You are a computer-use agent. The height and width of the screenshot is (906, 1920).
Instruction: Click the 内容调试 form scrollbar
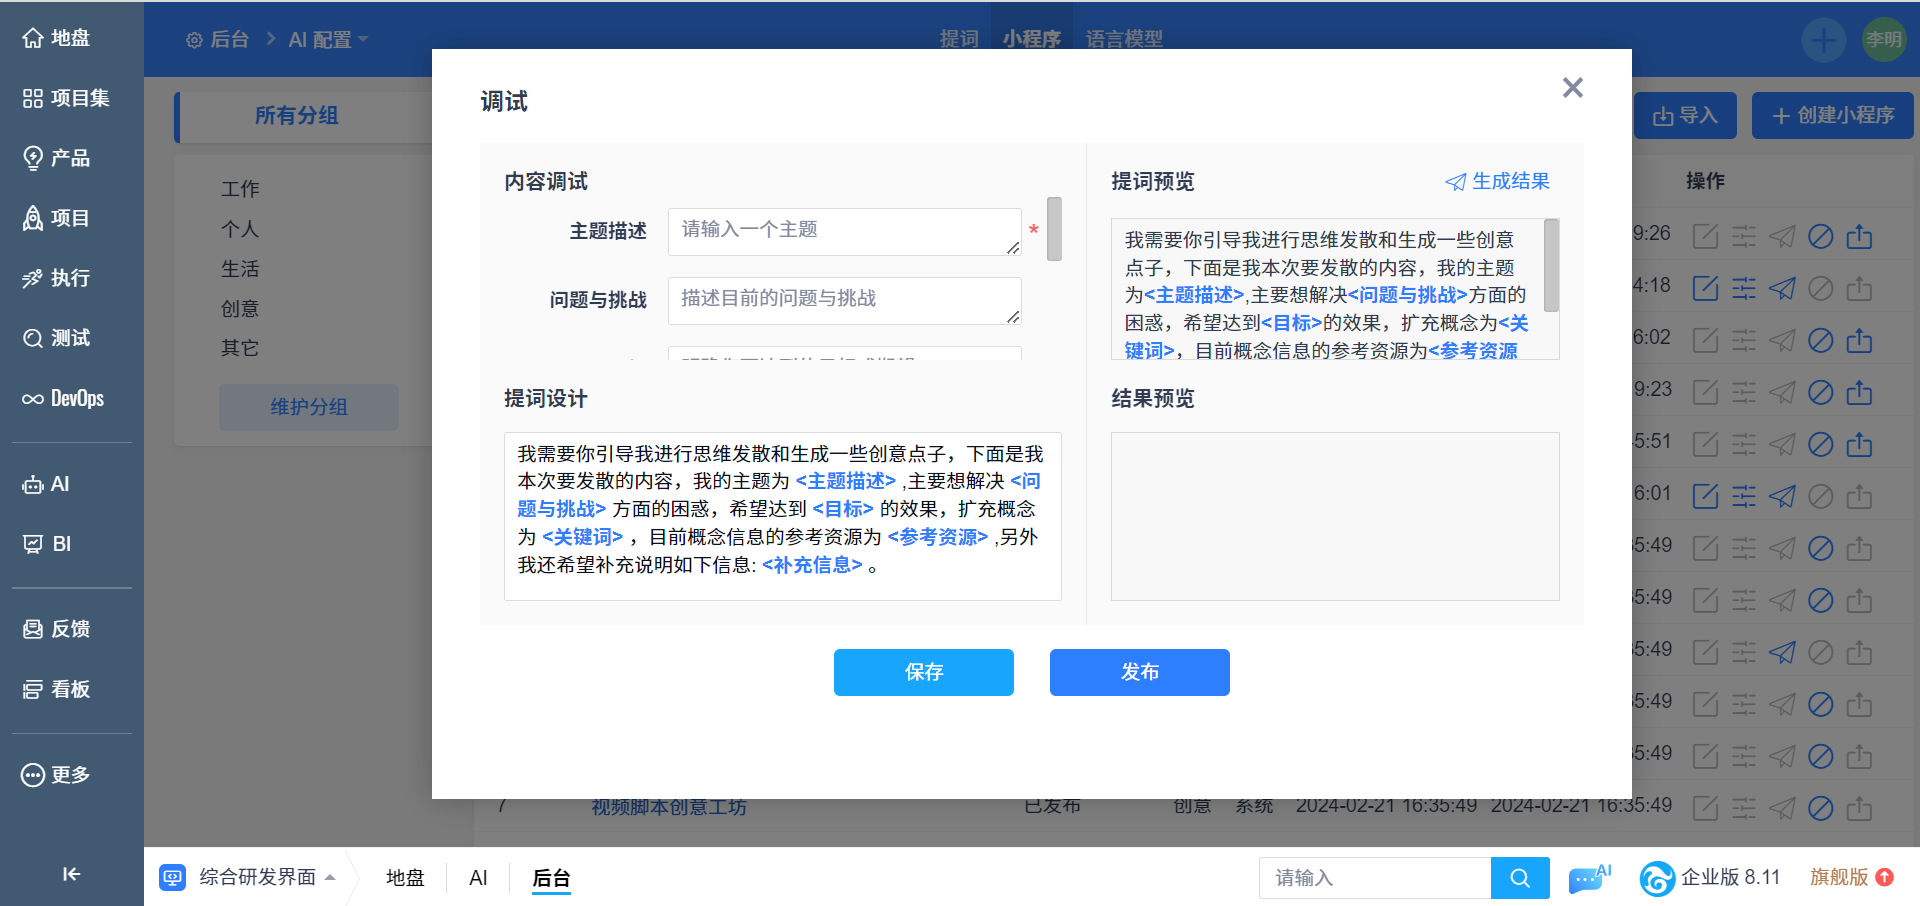click(1054, 229)
